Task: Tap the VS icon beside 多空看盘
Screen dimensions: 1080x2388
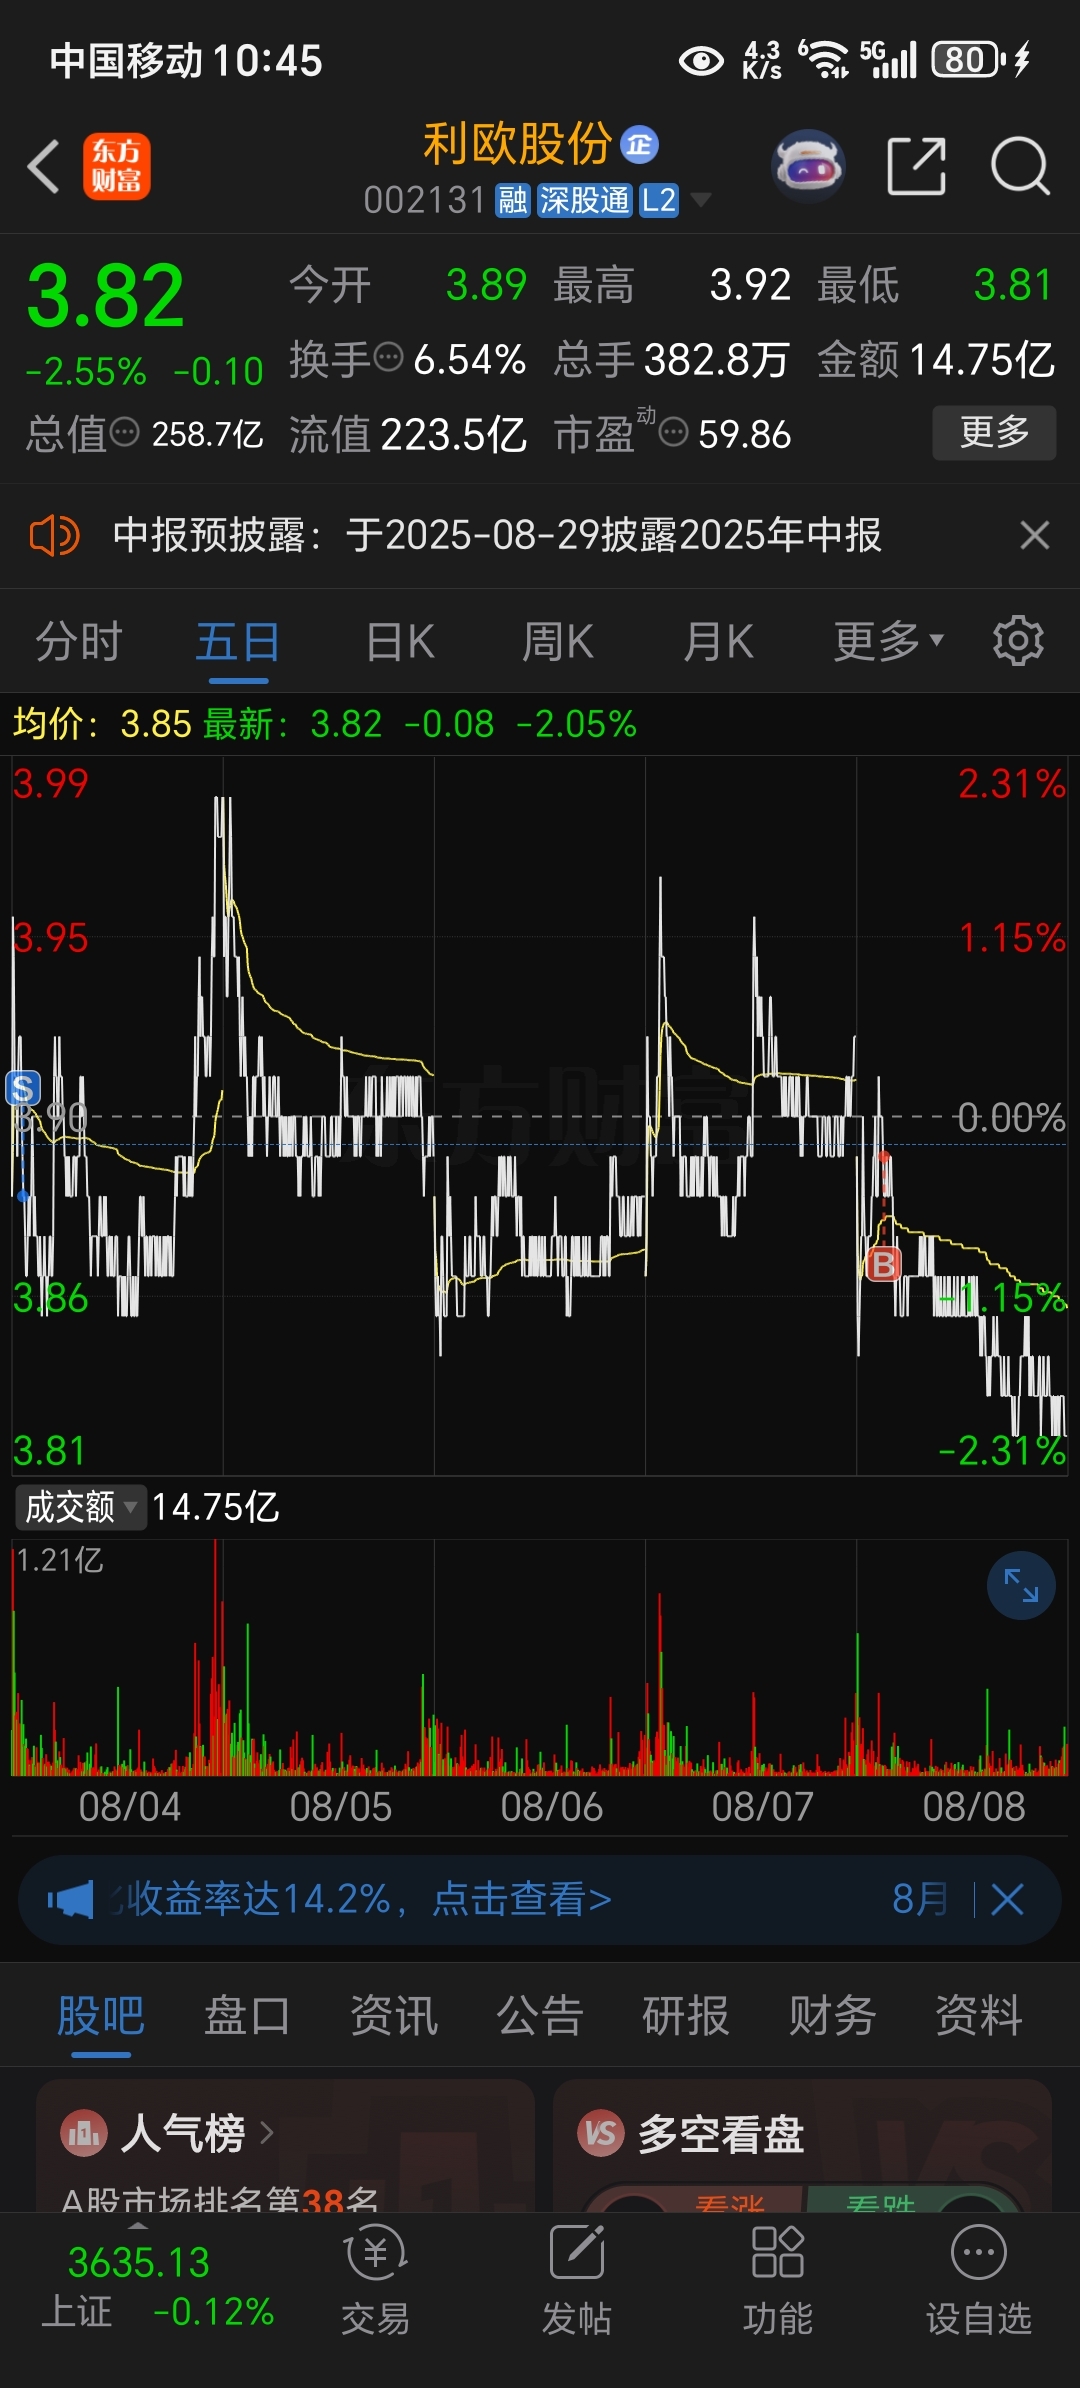Action: coord(601,2133)
